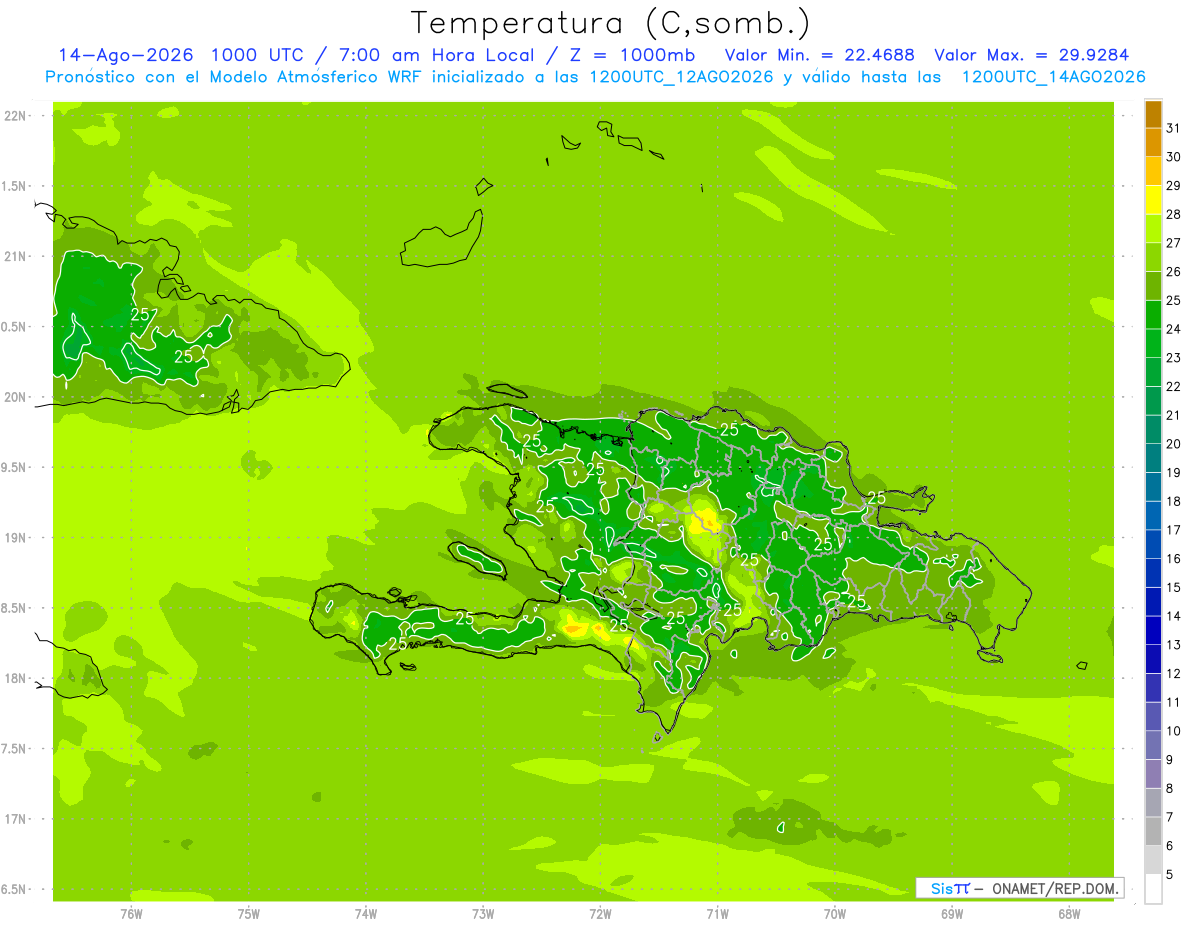Click the 17N latitude axis label

click(x=15, y=819)
